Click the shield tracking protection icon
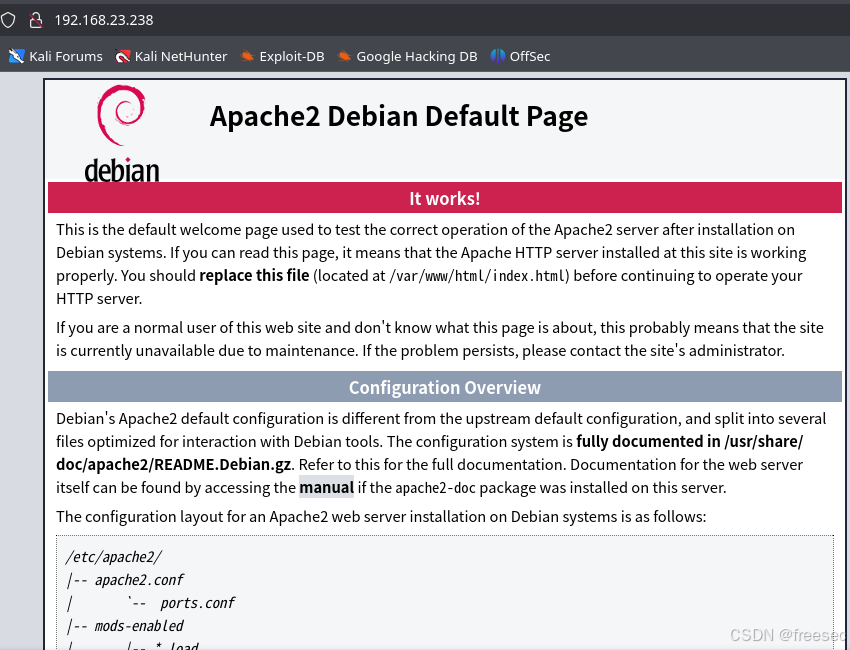Screen dimensions: 850x650 click(8, 20)
